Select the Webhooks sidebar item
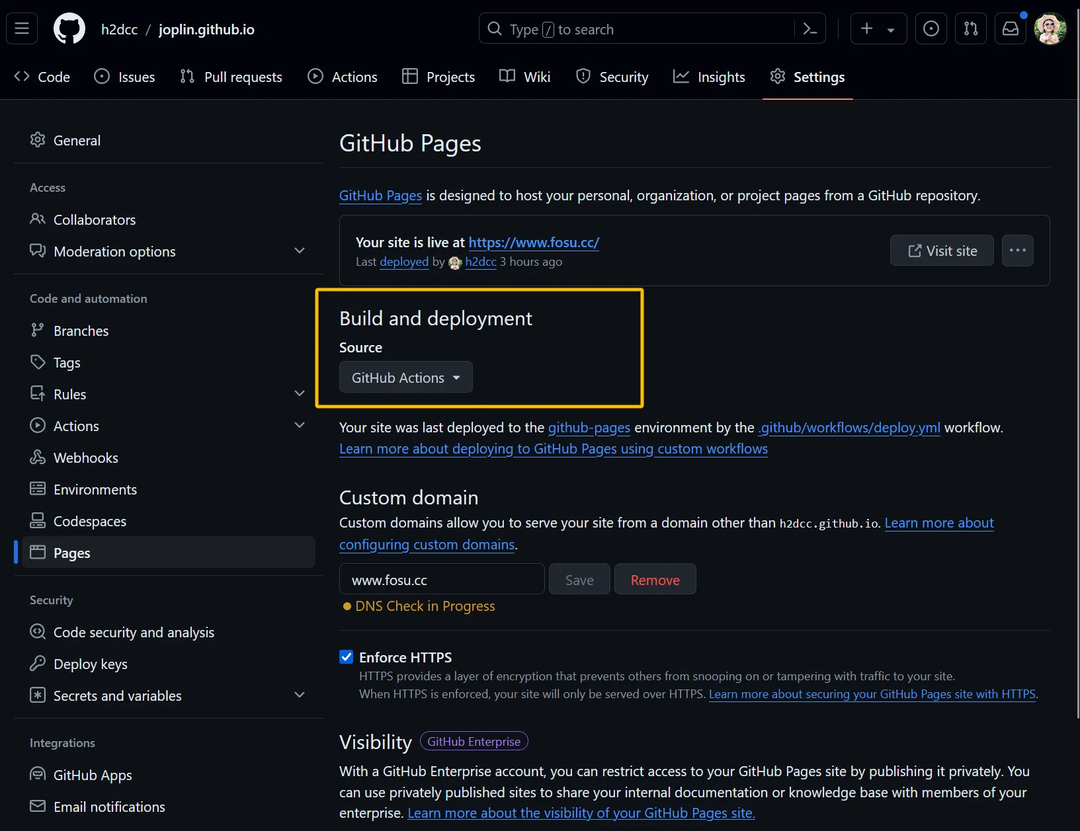 (x=86, y=457)
